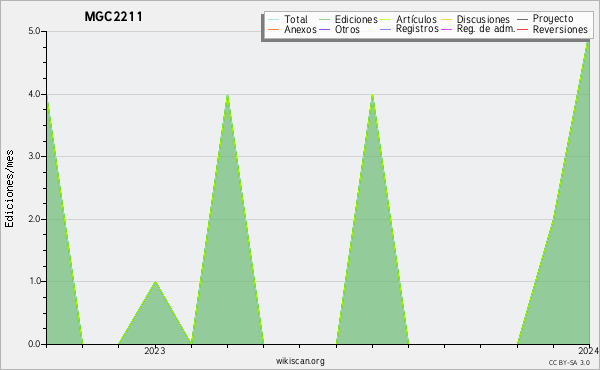Select the Reg. de adm. legend label

486,29
